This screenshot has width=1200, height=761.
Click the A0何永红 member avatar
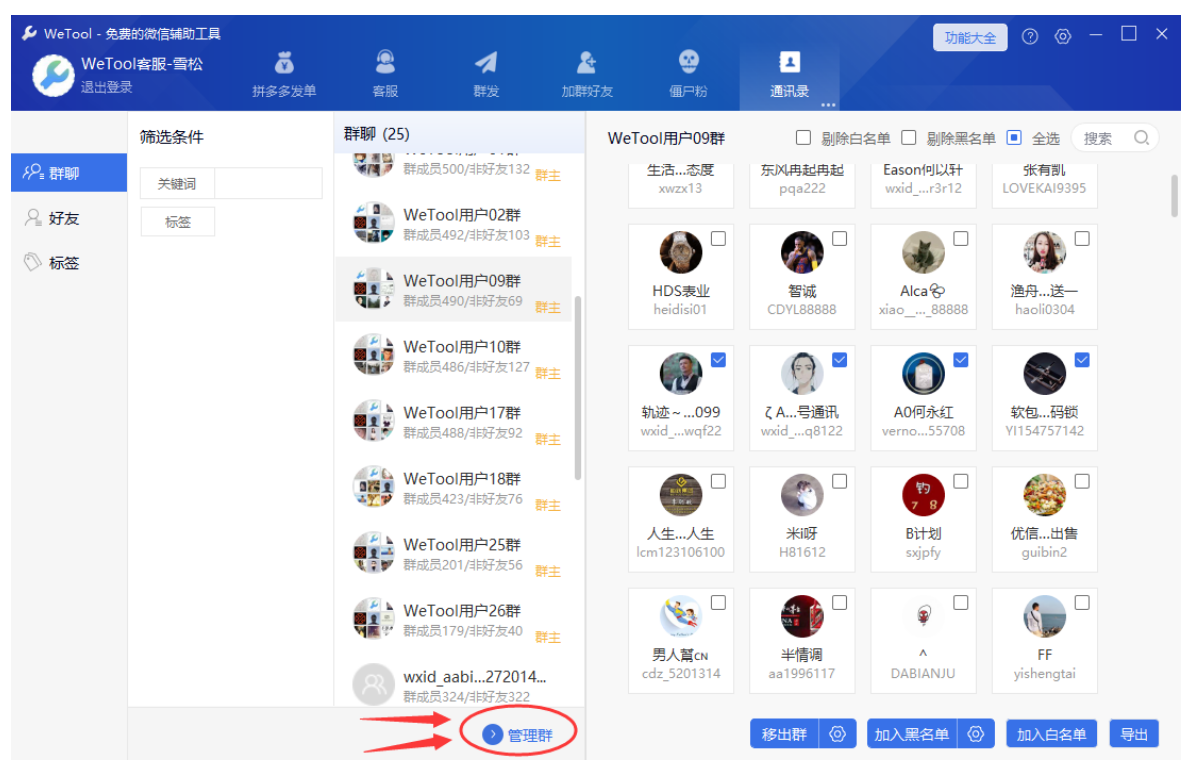point(923,374)
